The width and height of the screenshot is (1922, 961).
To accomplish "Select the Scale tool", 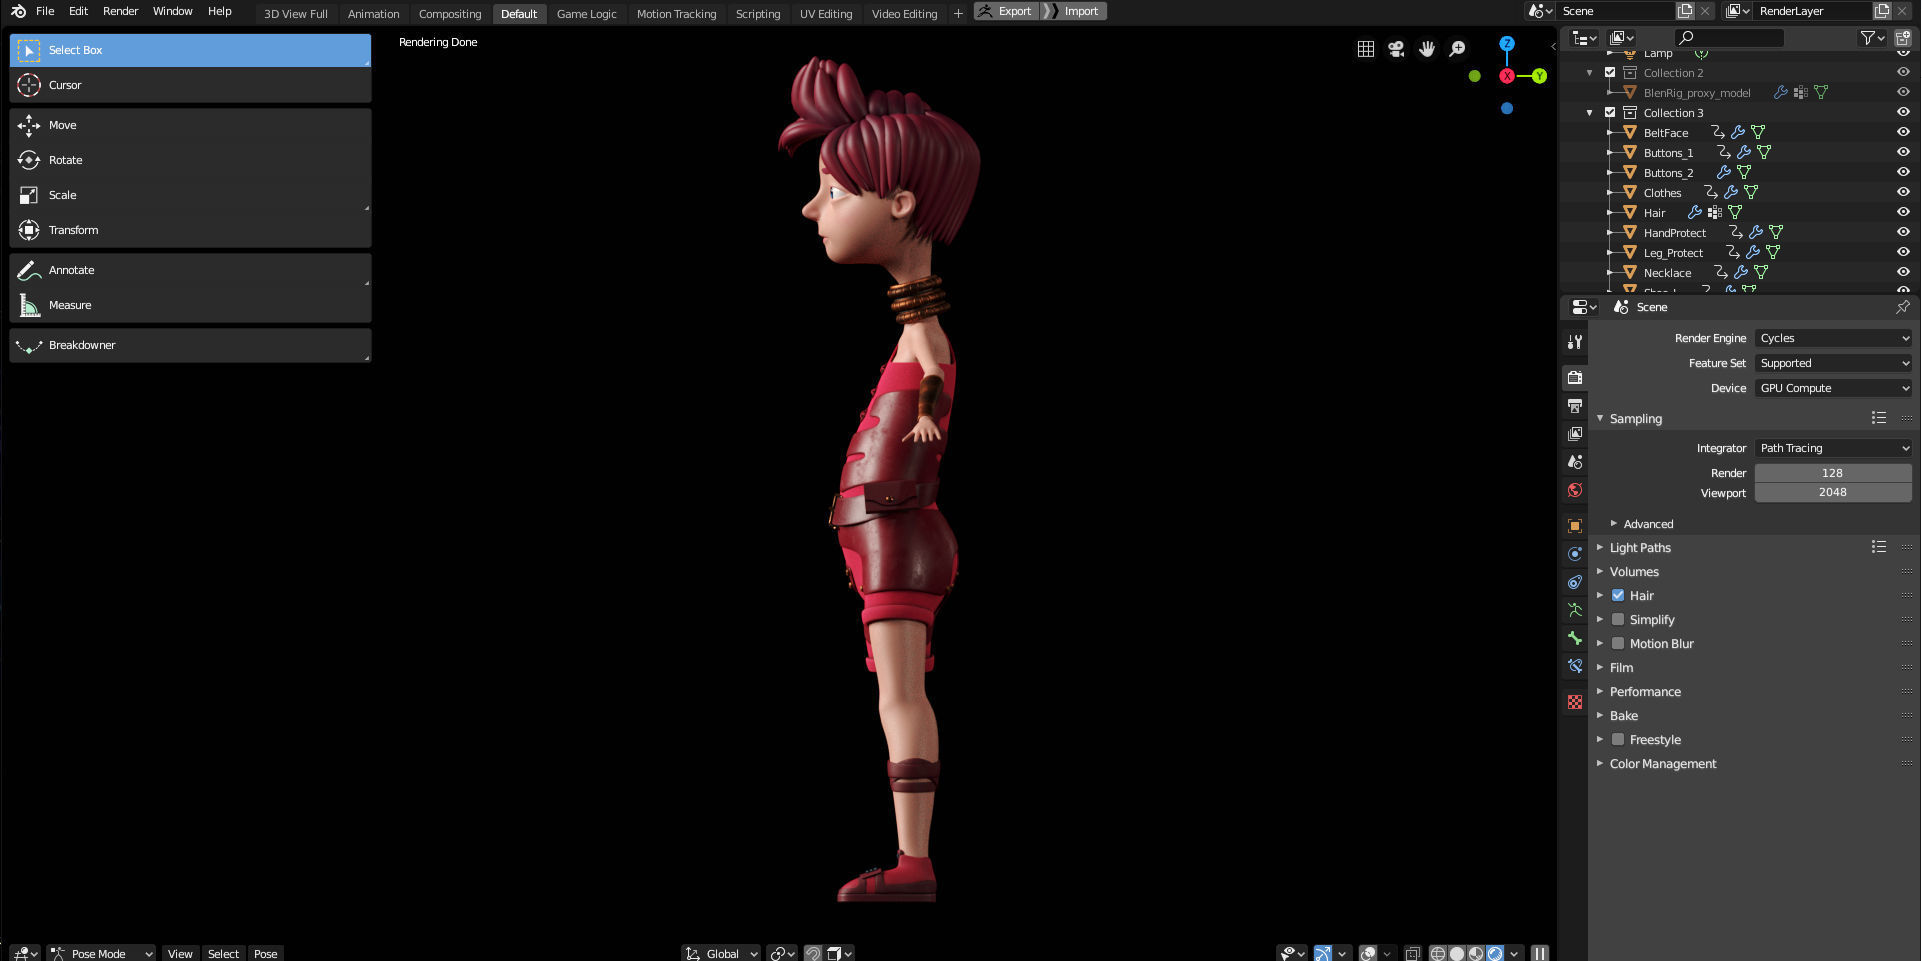I will (190, 195).
